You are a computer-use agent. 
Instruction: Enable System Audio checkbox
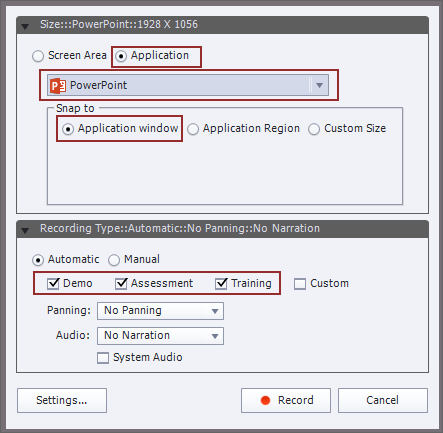click(x=103, y=358)
